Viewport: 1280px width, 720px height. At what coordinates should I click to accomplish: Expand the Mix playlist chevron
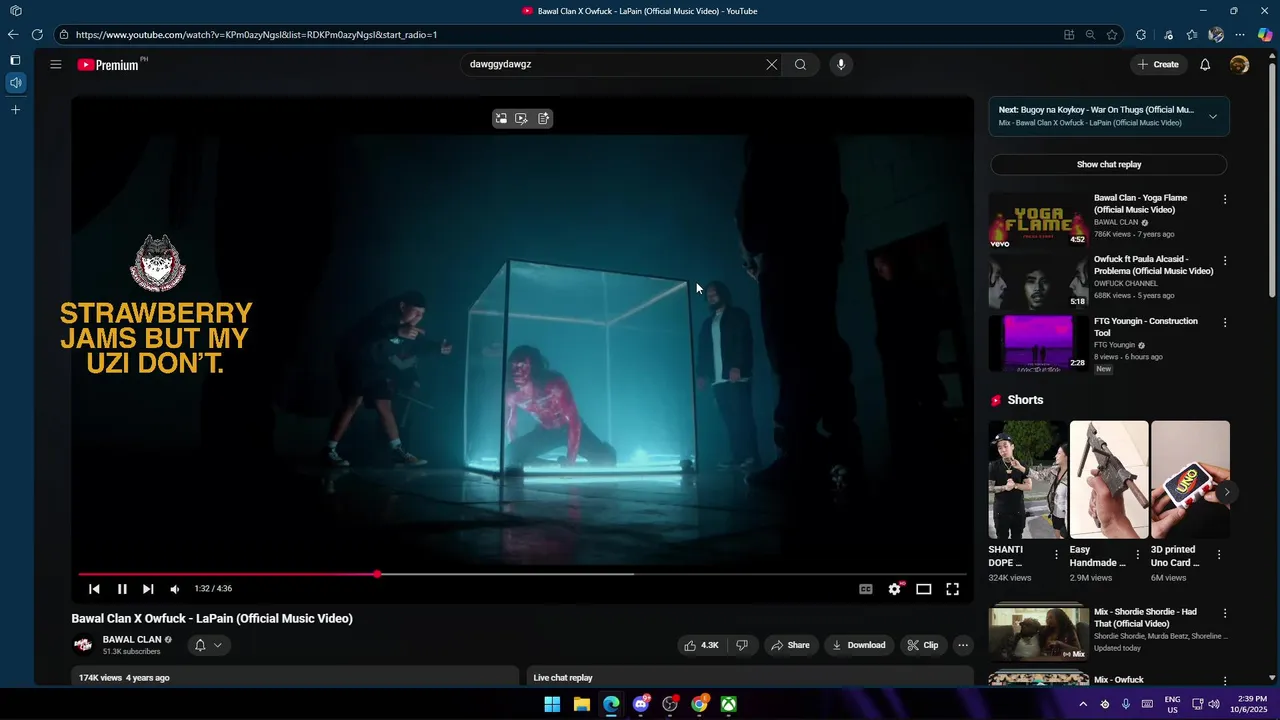[x=1213, y=116]
